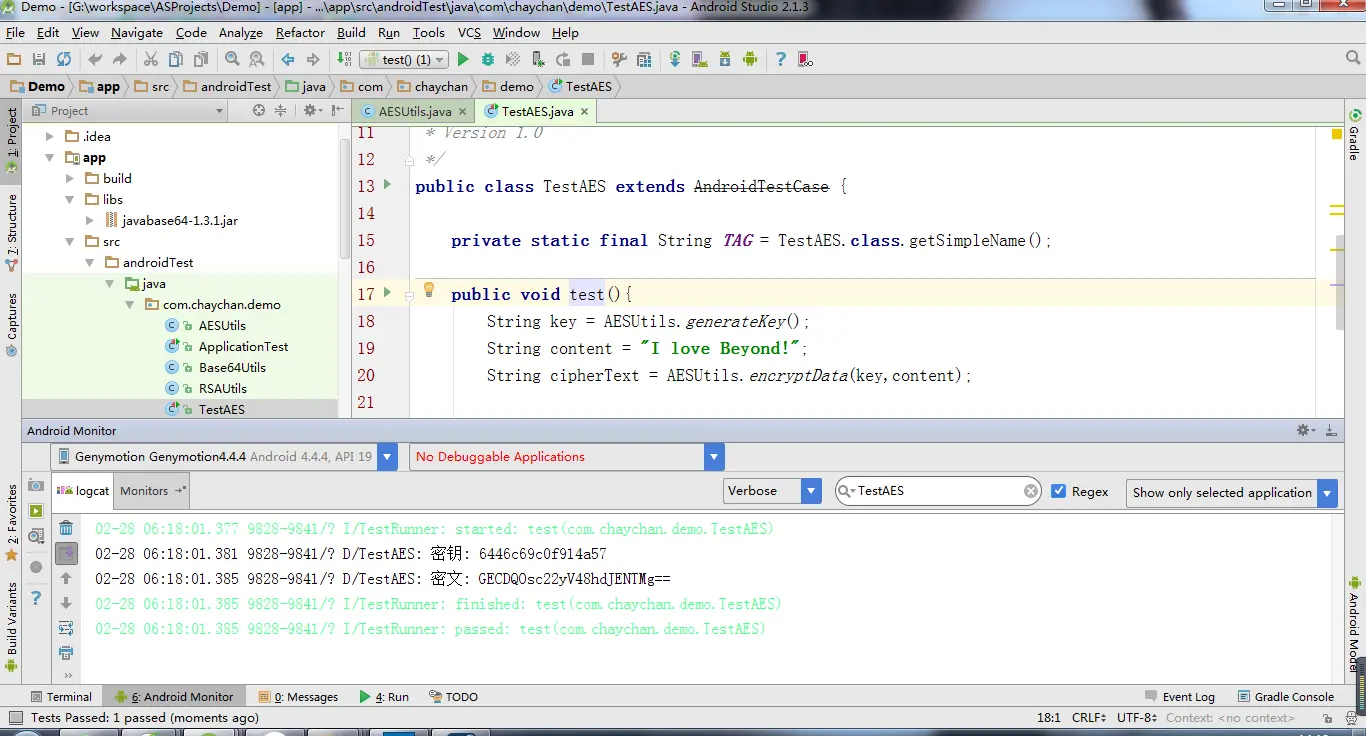Viewport: 1366px width, 736px height.
Task: Expand the build folder arrow
Action: [x=70, y=178]
